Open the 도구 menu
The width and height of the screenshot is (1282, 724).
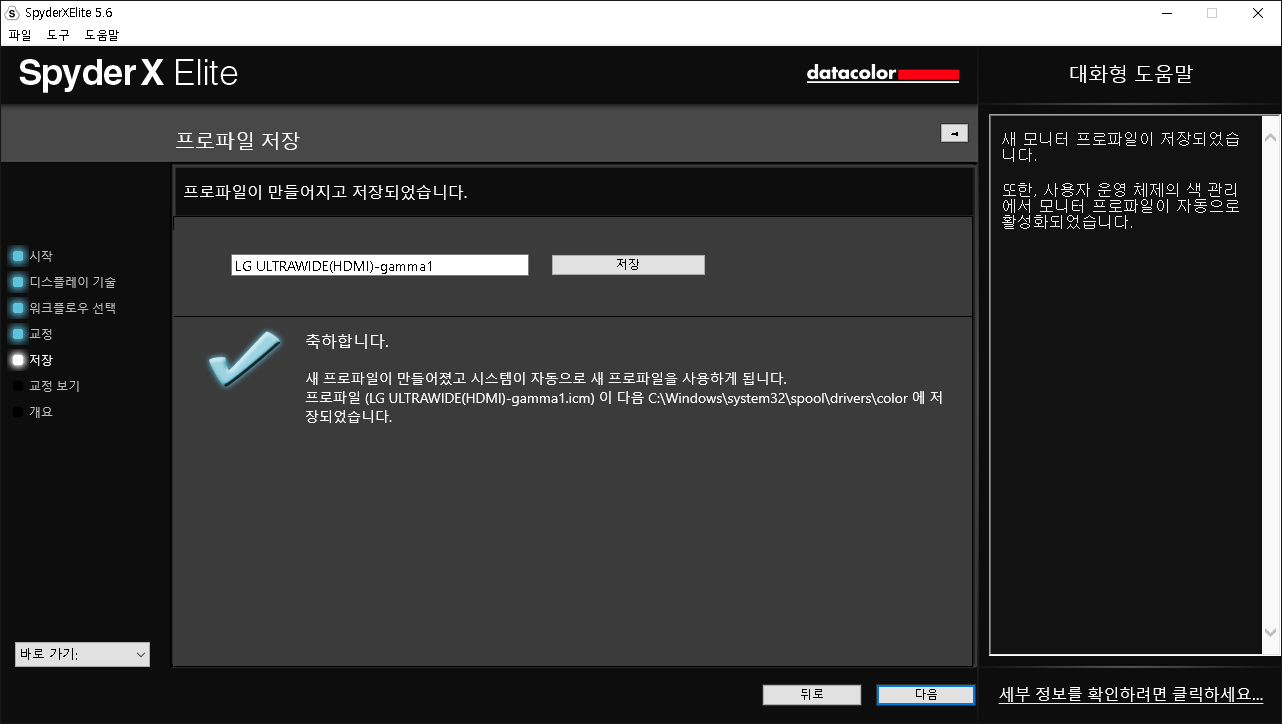pyautogui.click(x=58, y=35)
